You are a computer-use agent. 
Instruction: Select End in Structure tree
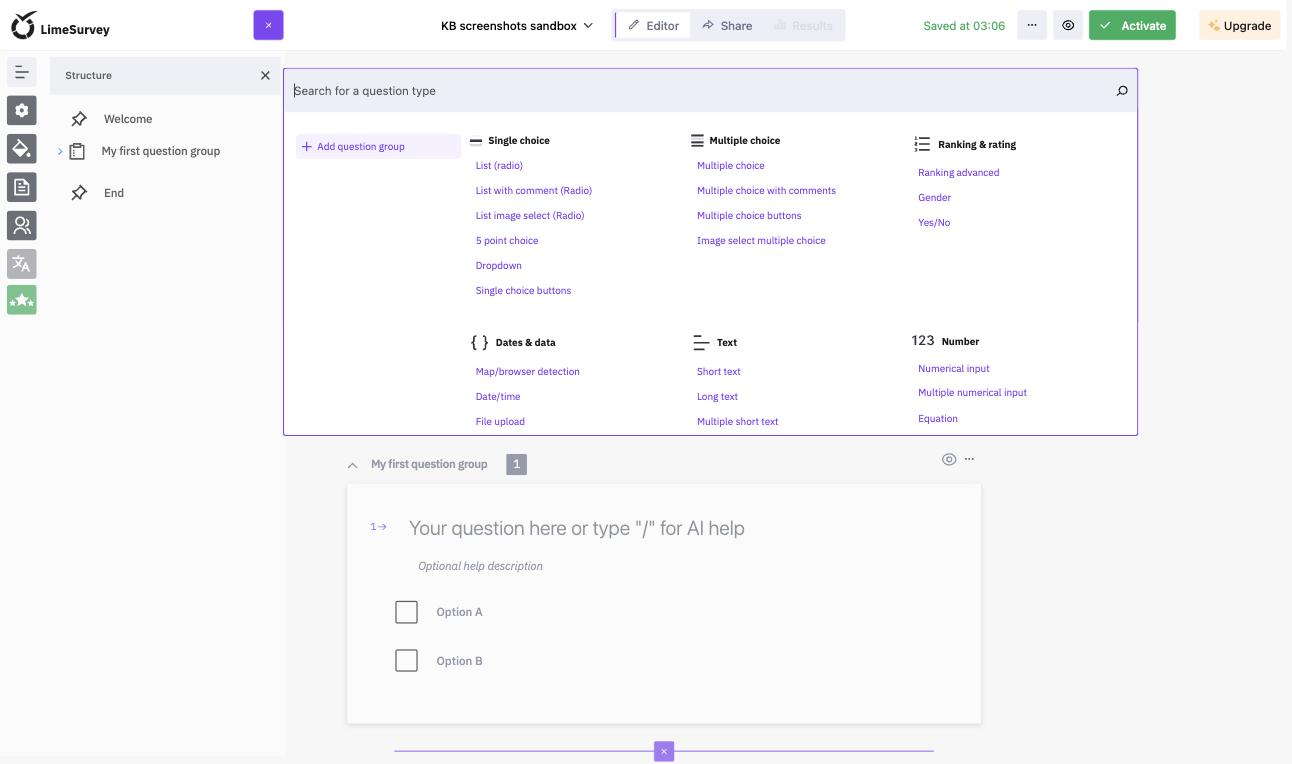click(114, 193)
